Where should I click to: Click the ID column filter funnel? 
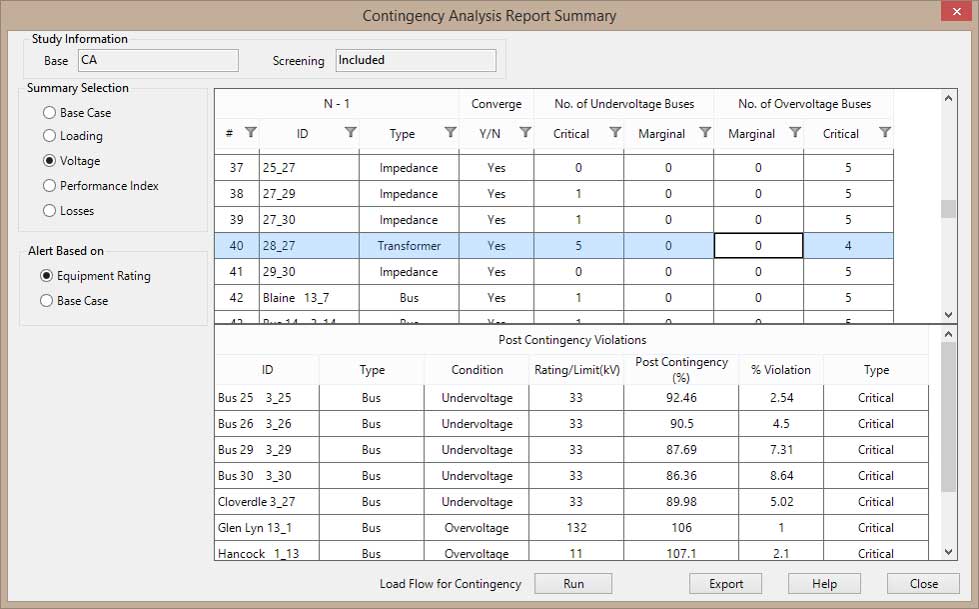[351, 133]
